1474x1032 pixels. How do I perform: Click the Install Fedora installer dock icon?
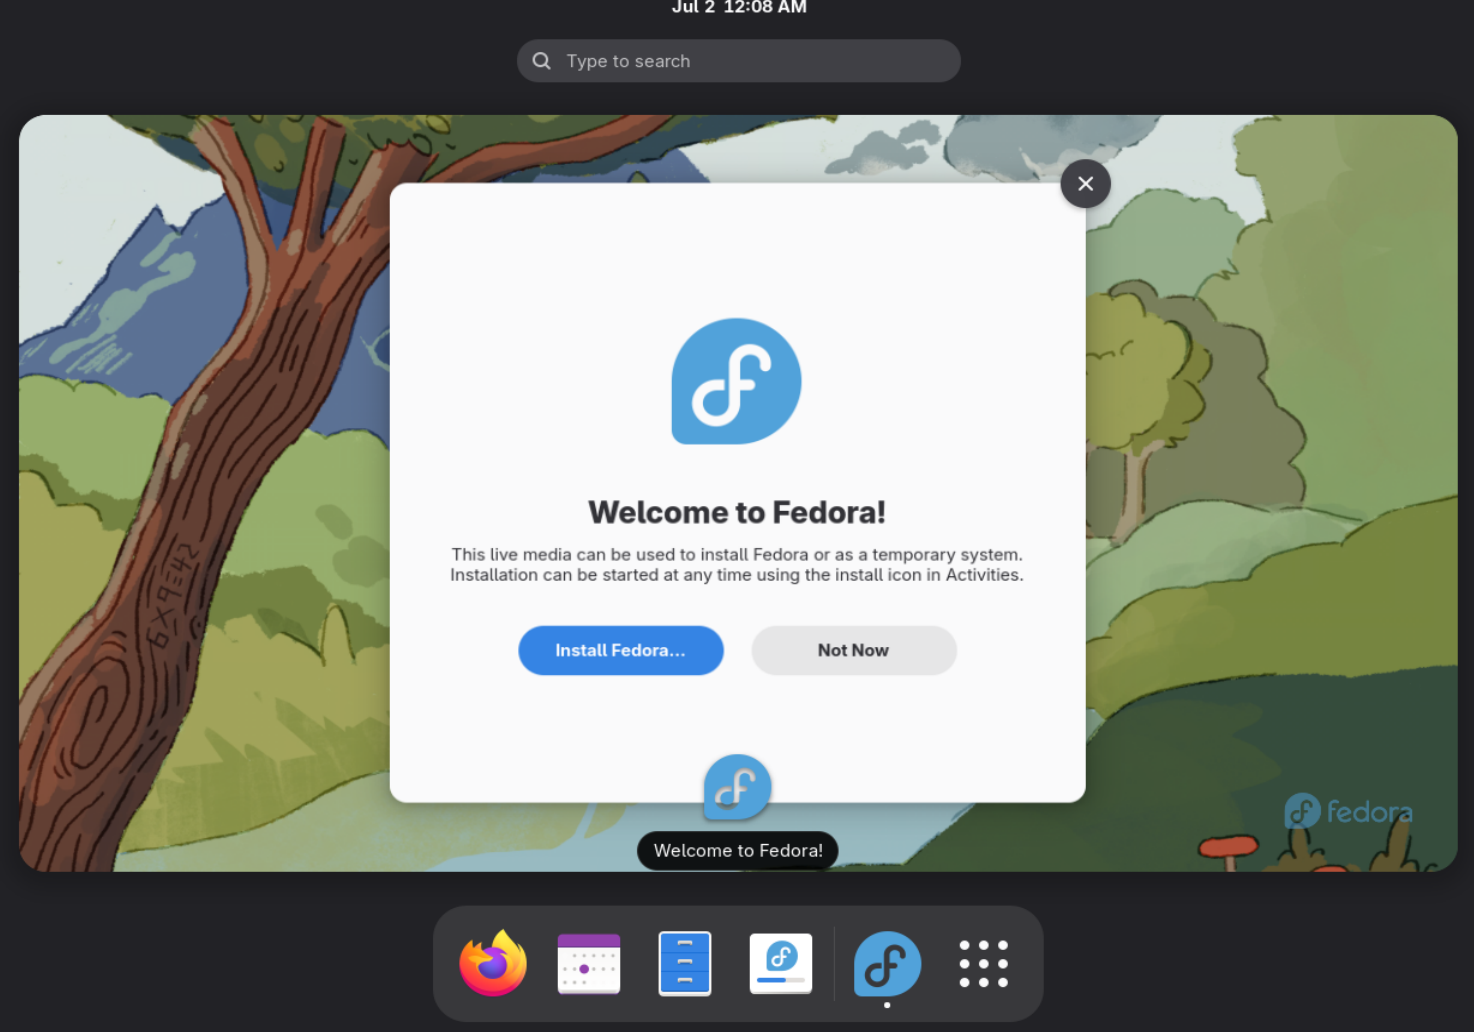point(781,964)
